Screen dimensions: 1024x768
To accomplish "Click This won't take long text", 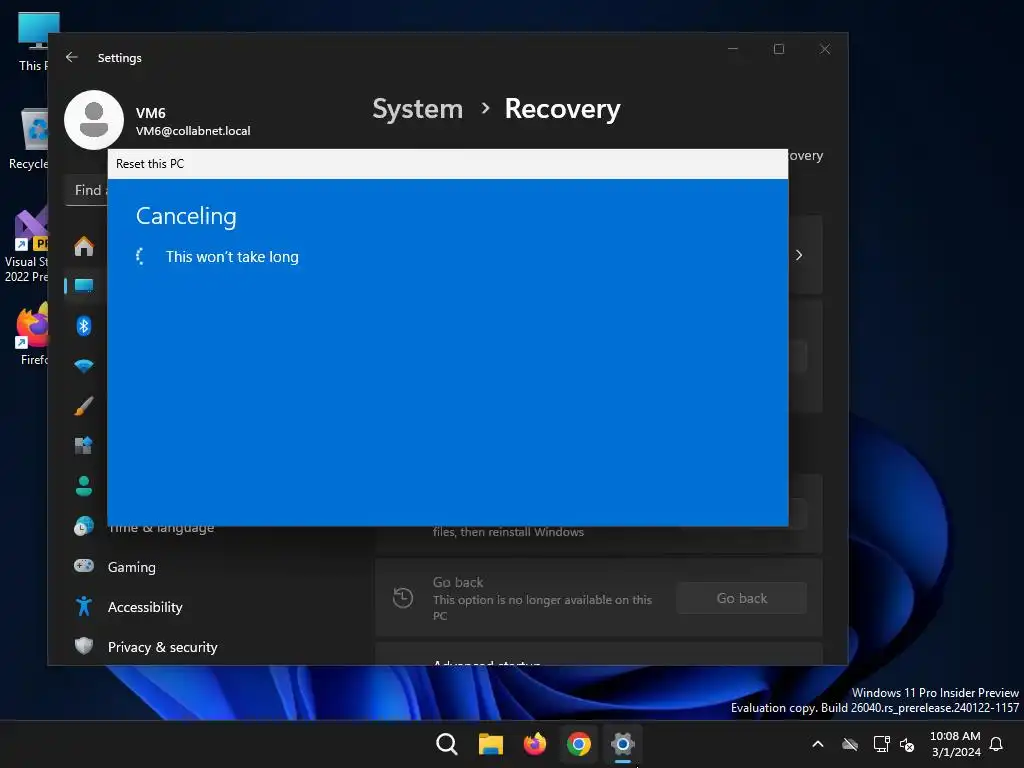I will click(232, 257).
